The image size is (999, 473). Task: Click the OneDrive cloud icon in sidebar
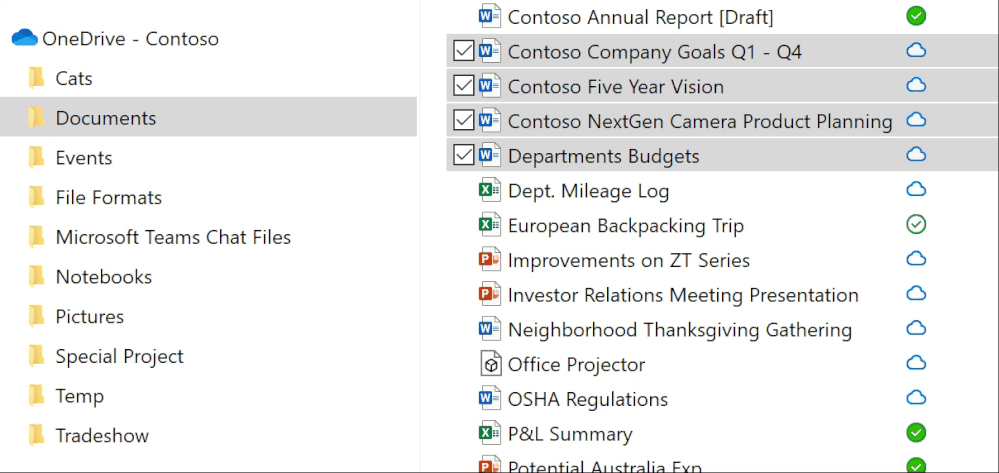24,38
